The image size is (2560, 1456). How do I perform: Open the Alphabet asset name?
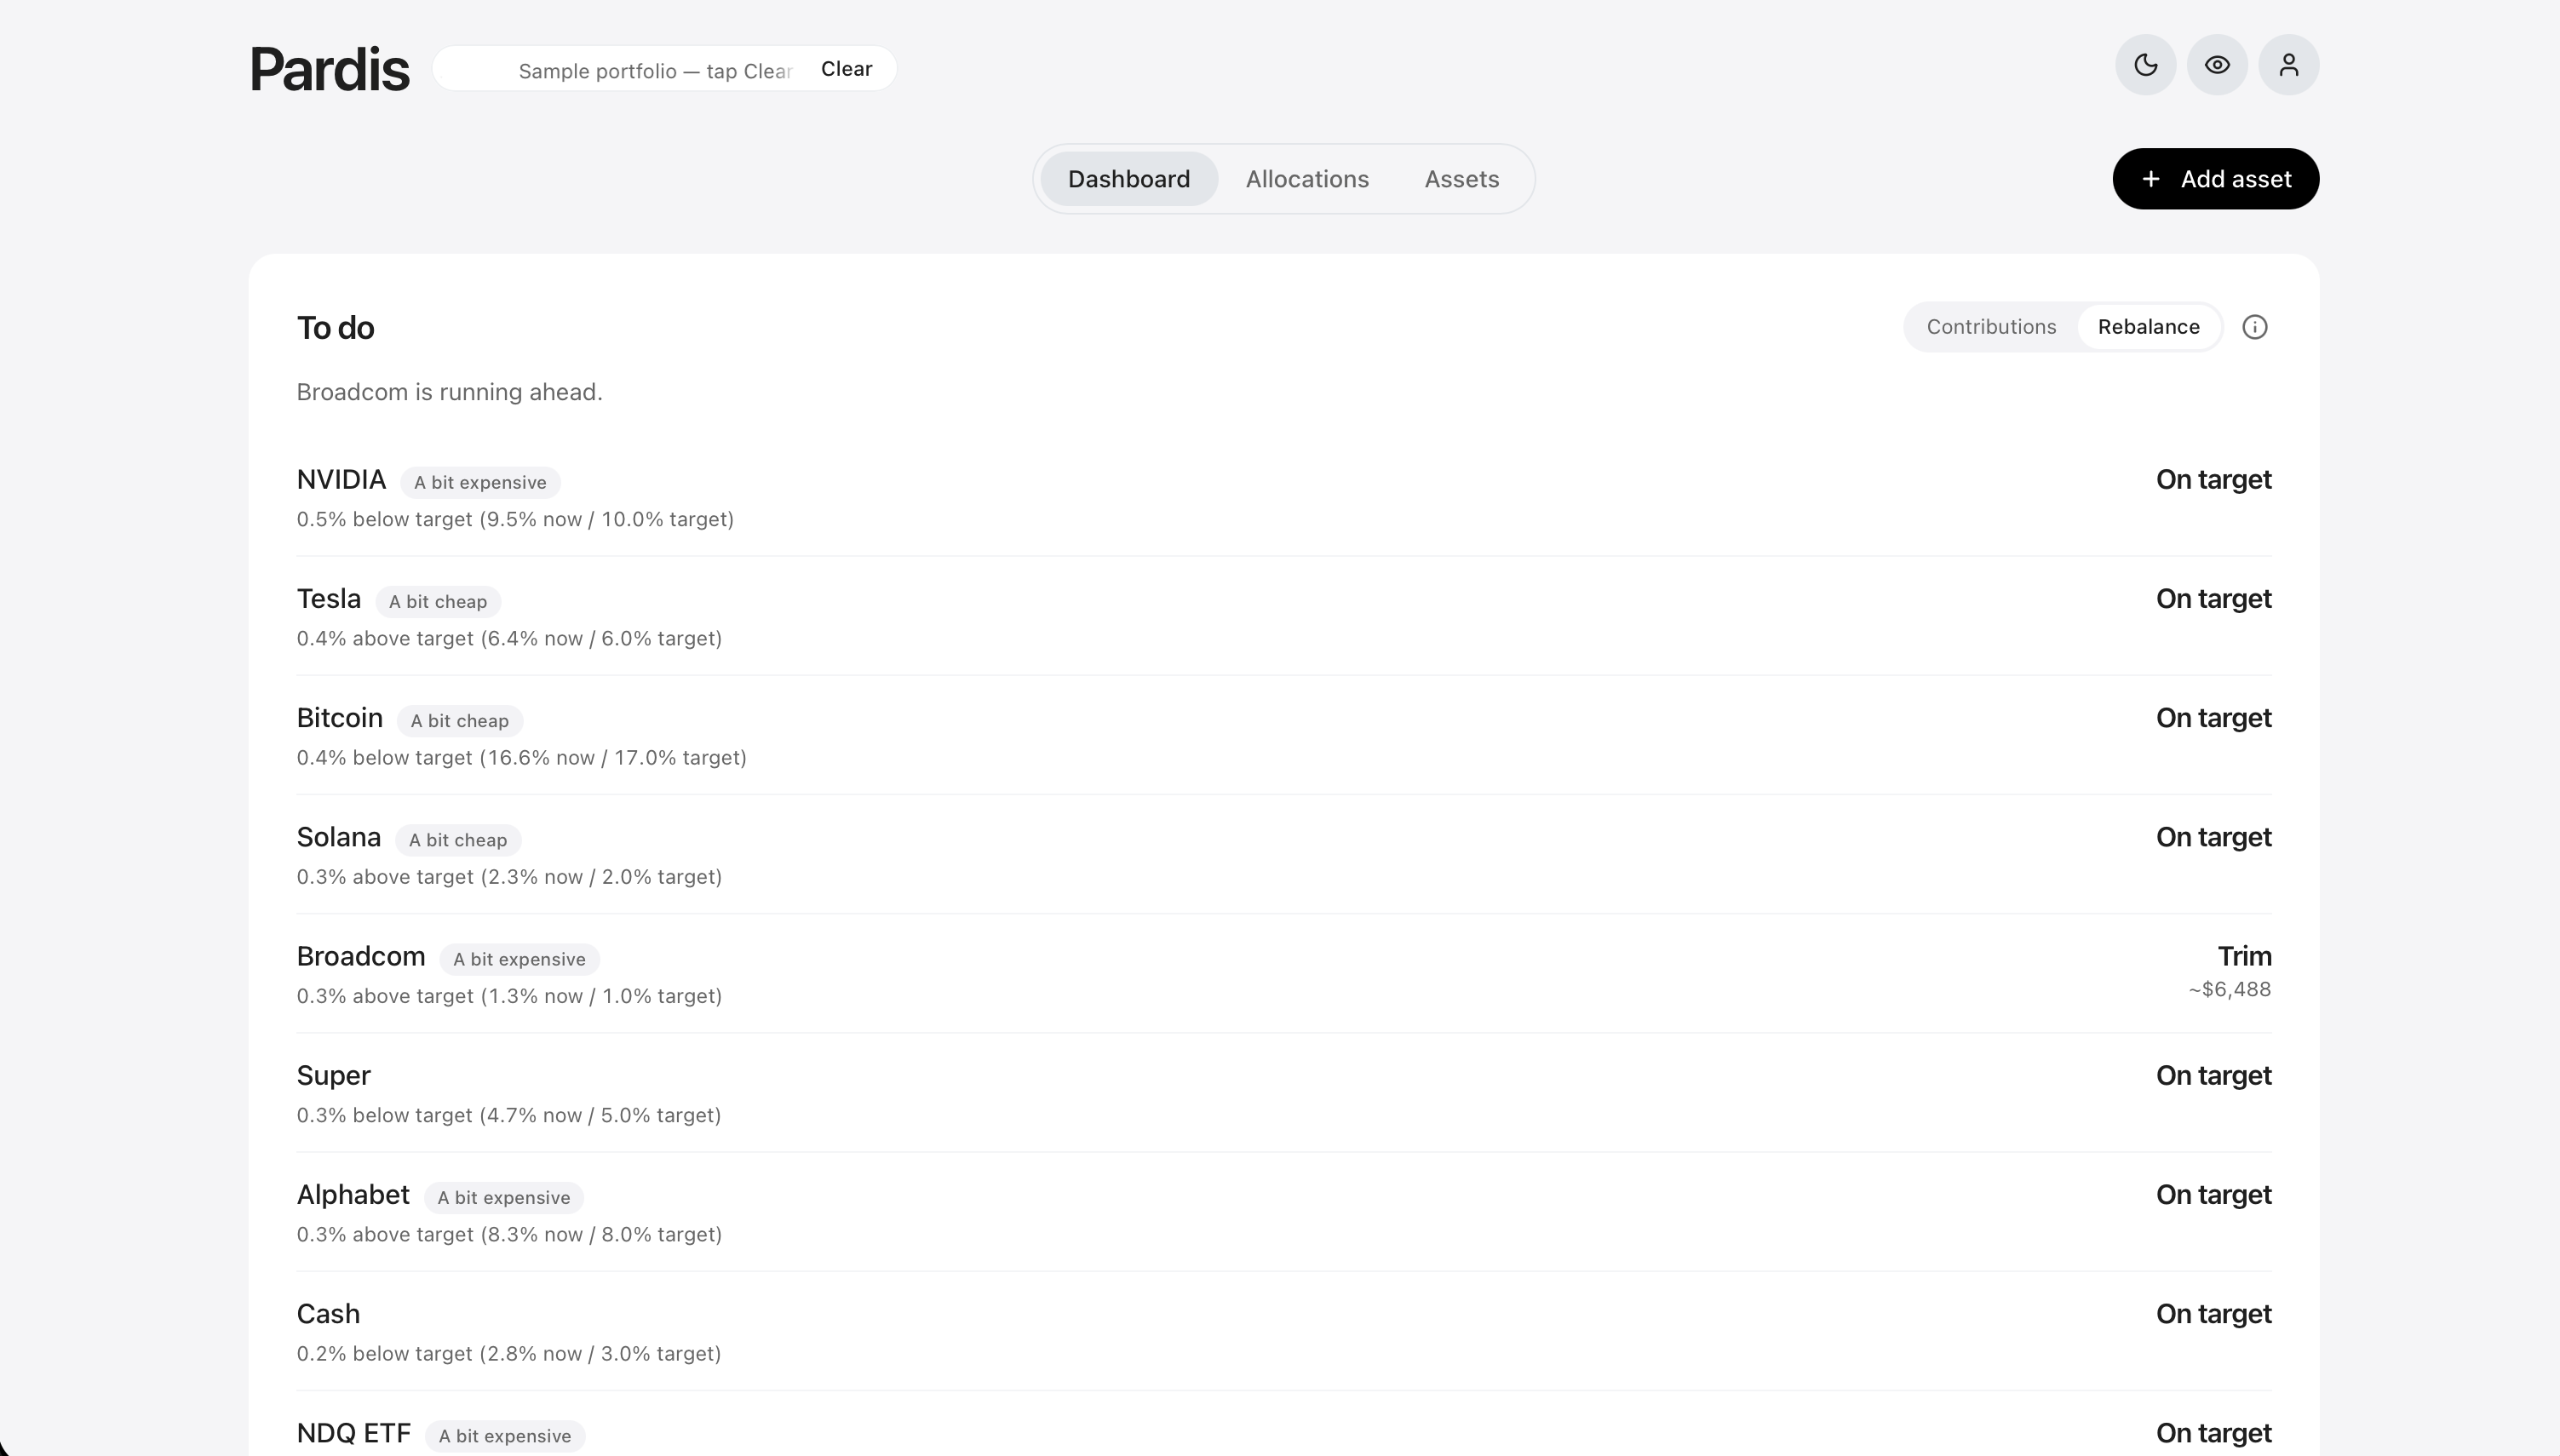pos(353,1194)
